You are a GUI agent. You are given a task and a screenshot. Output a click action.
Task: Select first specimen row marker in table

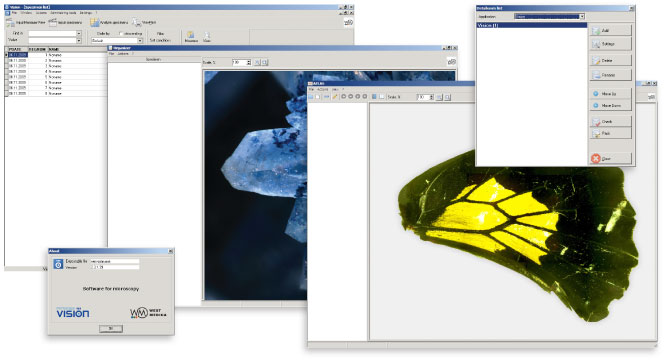tap(6, 55)
